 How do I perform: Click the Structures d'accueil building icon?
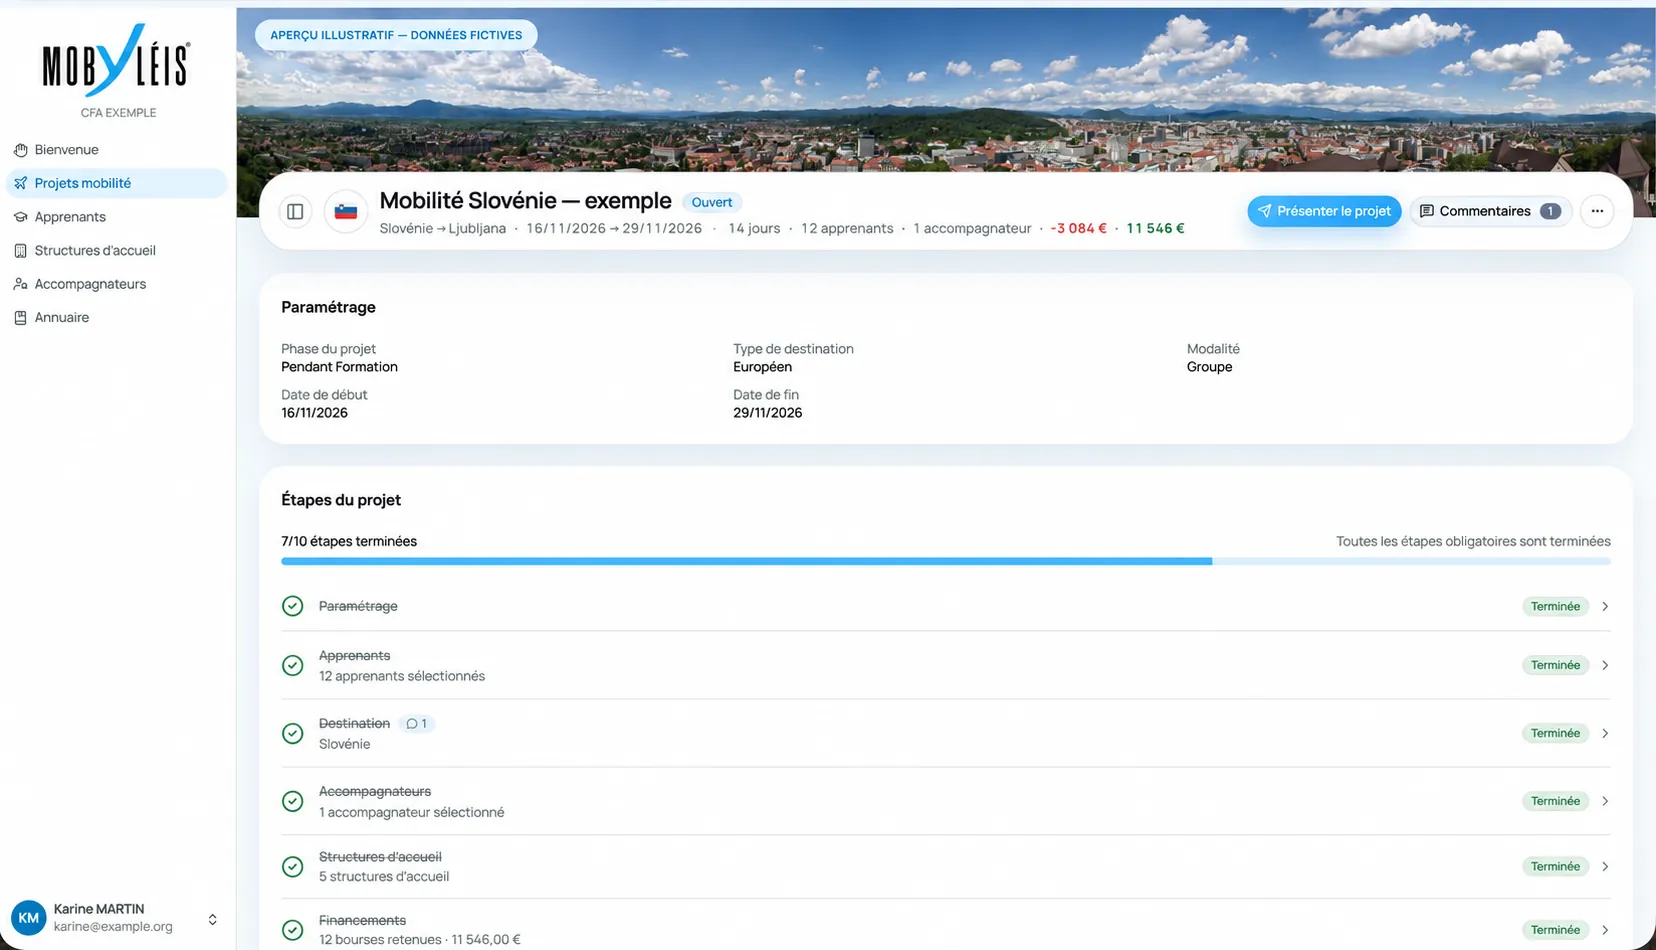pos(20,251)
